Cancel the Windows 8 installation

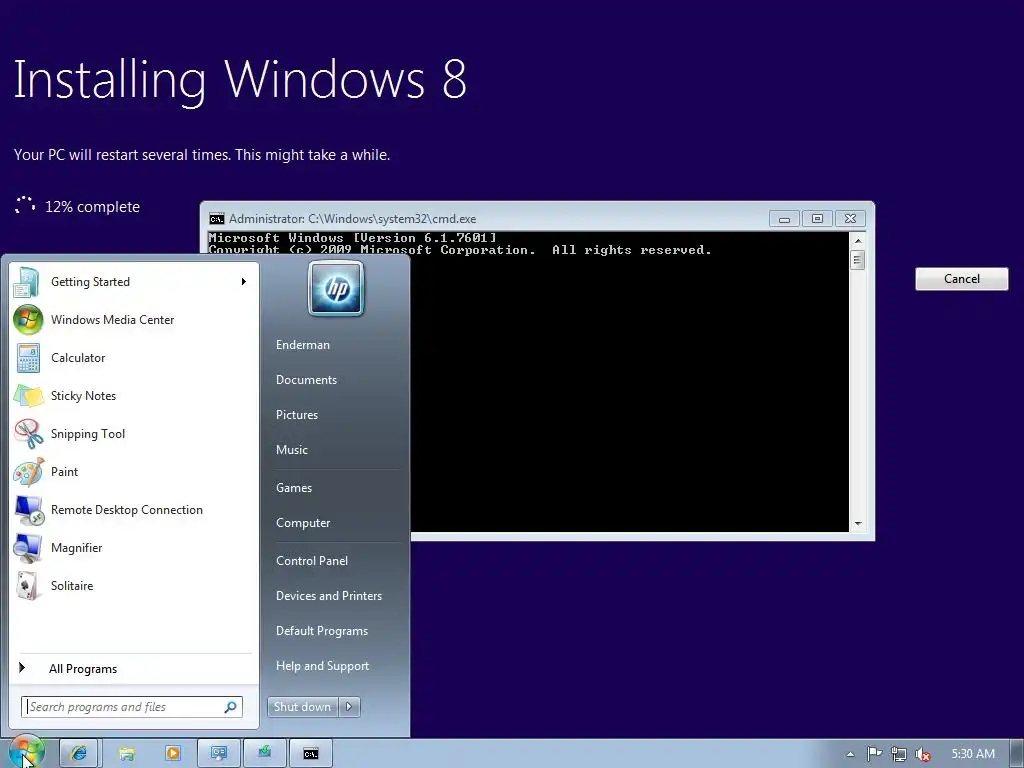pyautogui.click(x=961, y=279)
